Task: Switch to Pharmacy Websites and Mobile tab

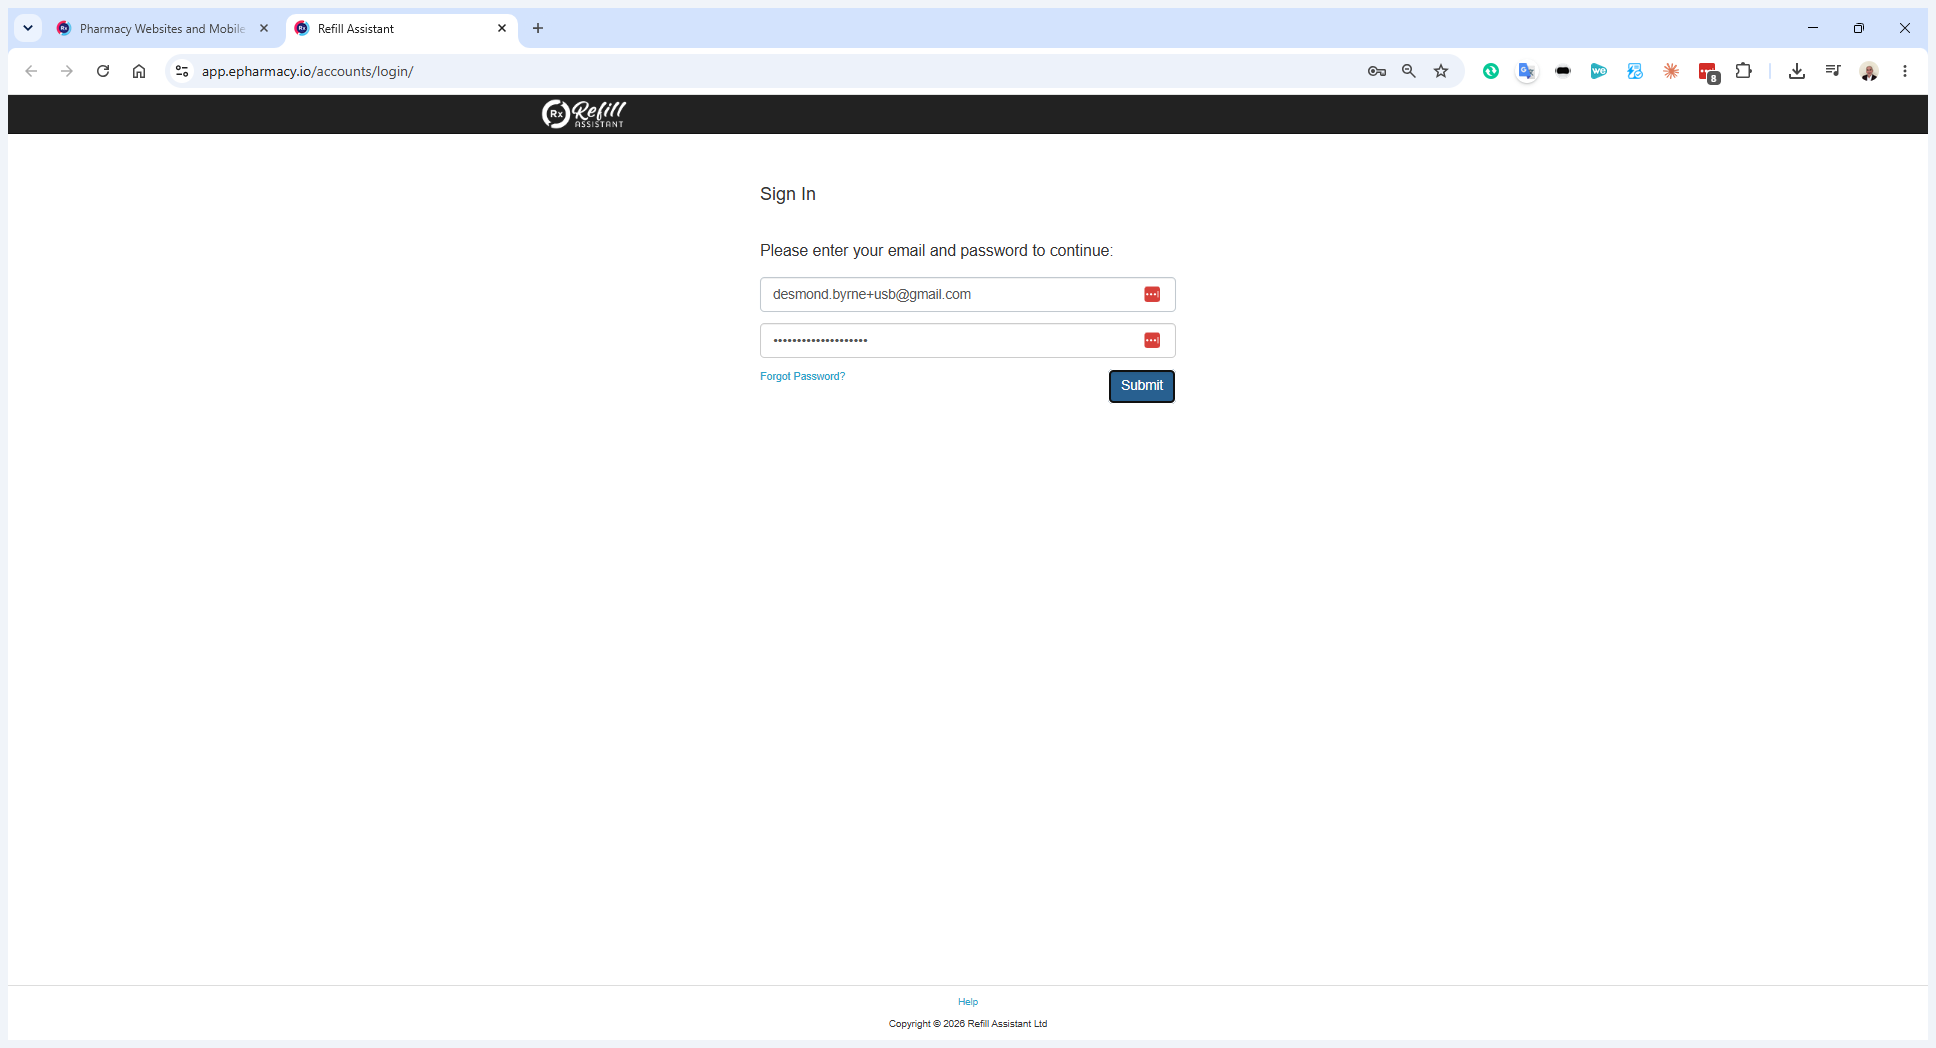Action: pos(162,29)
